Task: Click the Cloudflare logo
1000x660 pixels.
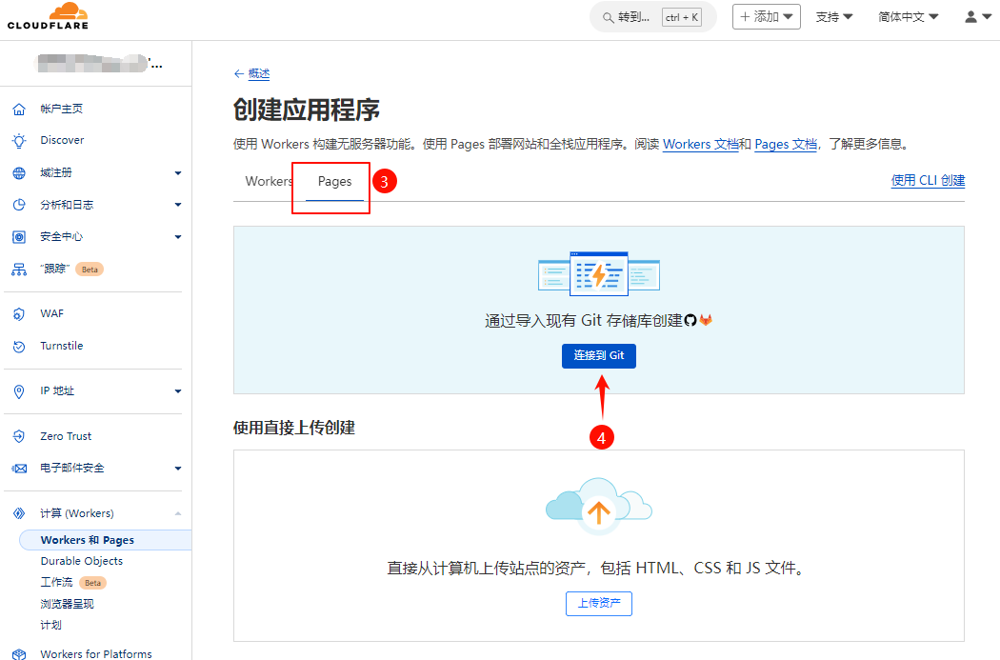Action: click(x=48, y=16)
